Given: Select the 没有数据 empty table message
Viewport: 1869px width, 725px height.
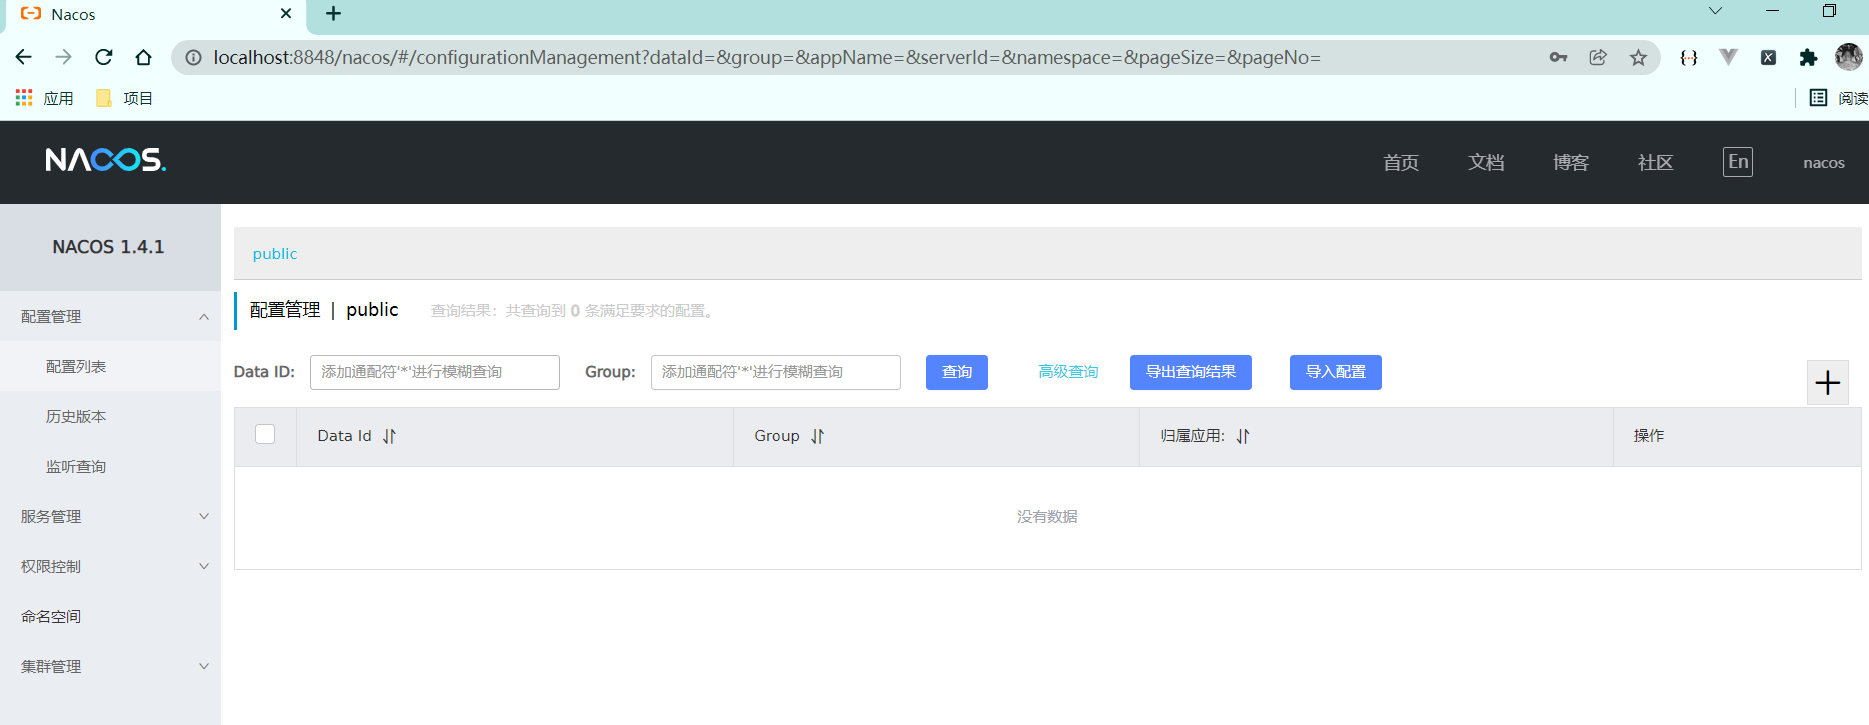Looking at the screenshot, I should (1047, 517).
